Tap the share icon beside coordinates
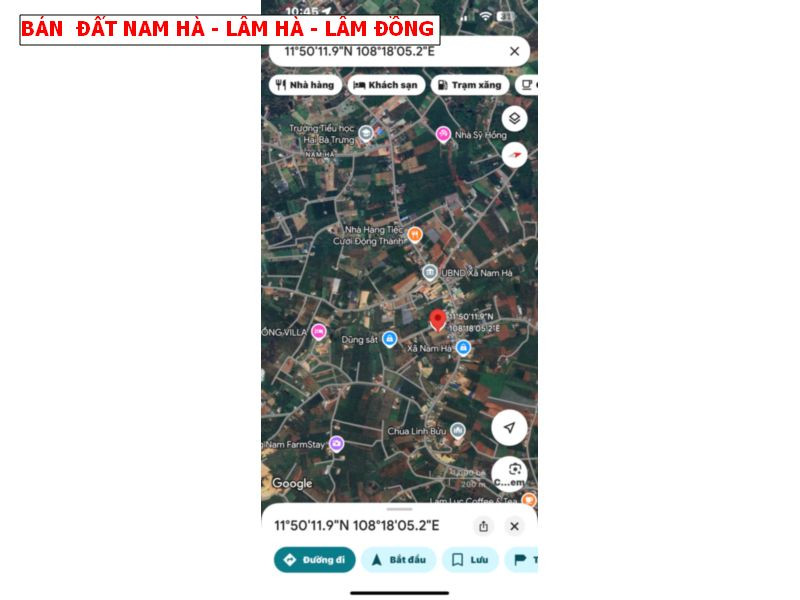 click(483, 526)
